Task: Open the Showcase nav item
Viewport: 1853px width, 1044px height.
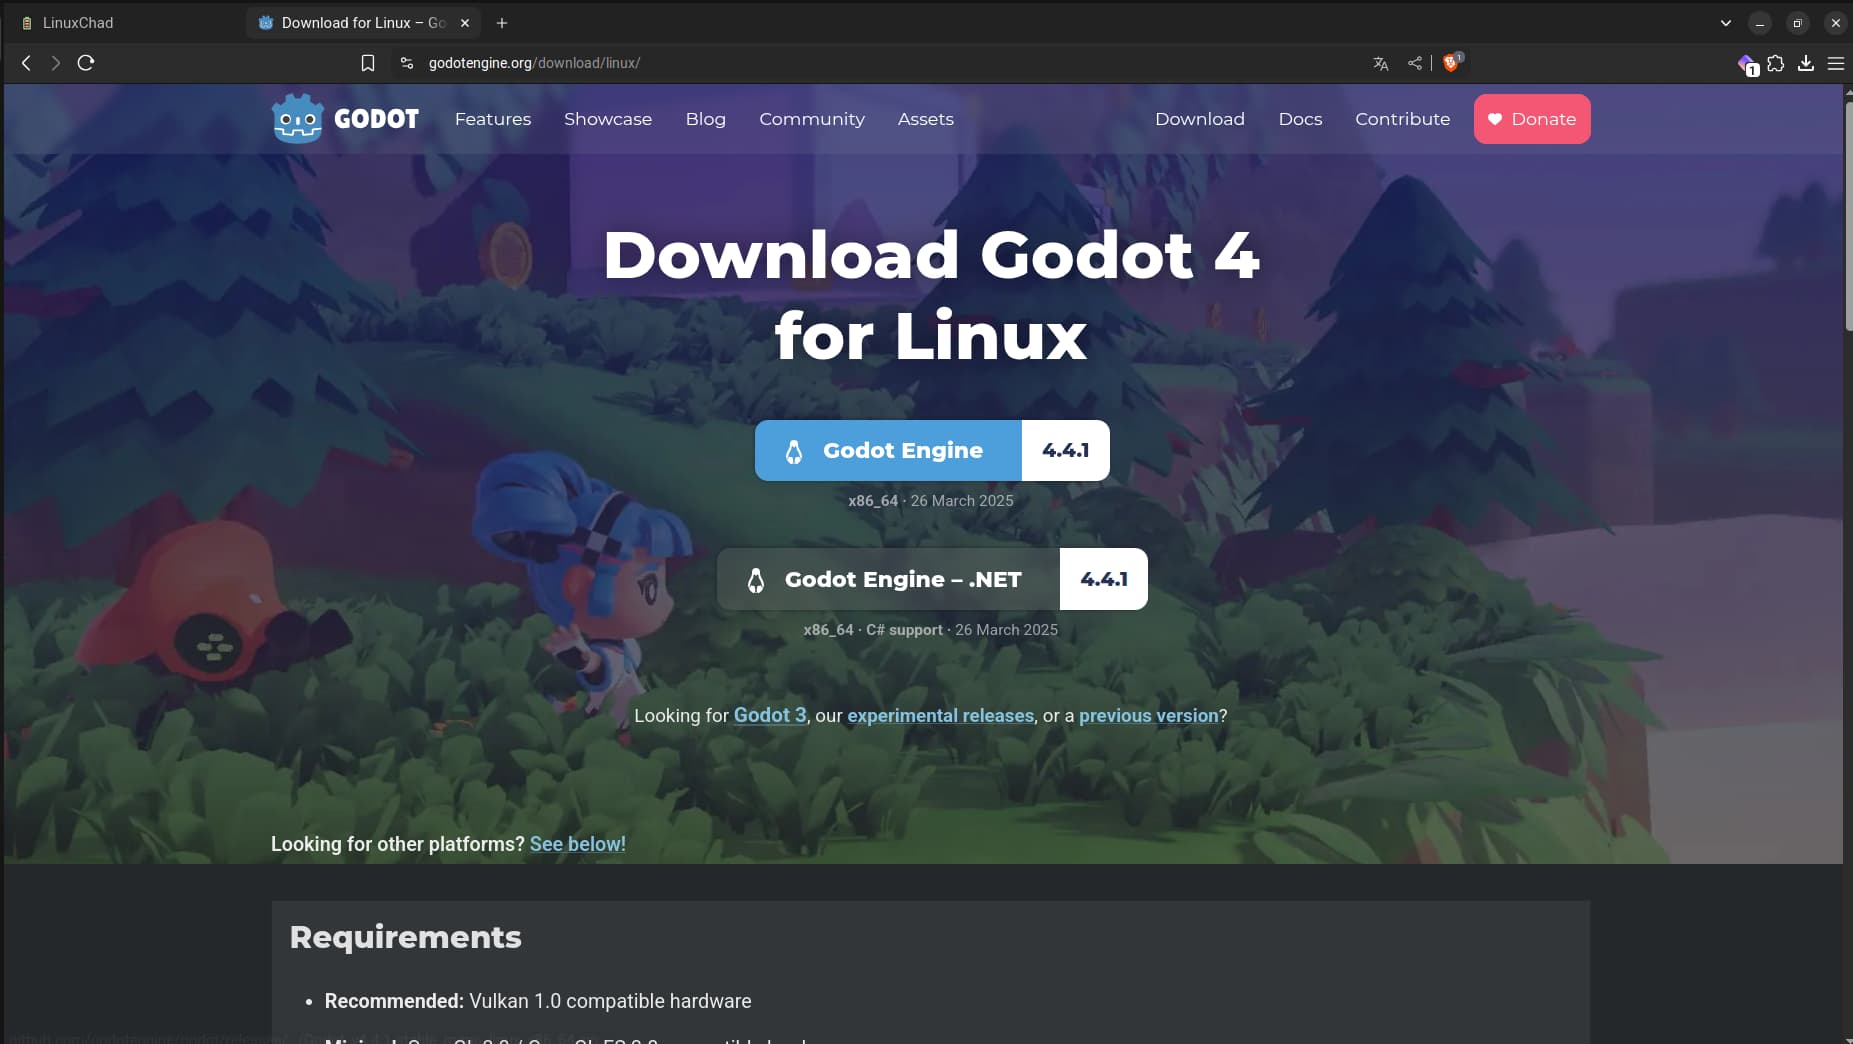Action: tap(608, 119)
